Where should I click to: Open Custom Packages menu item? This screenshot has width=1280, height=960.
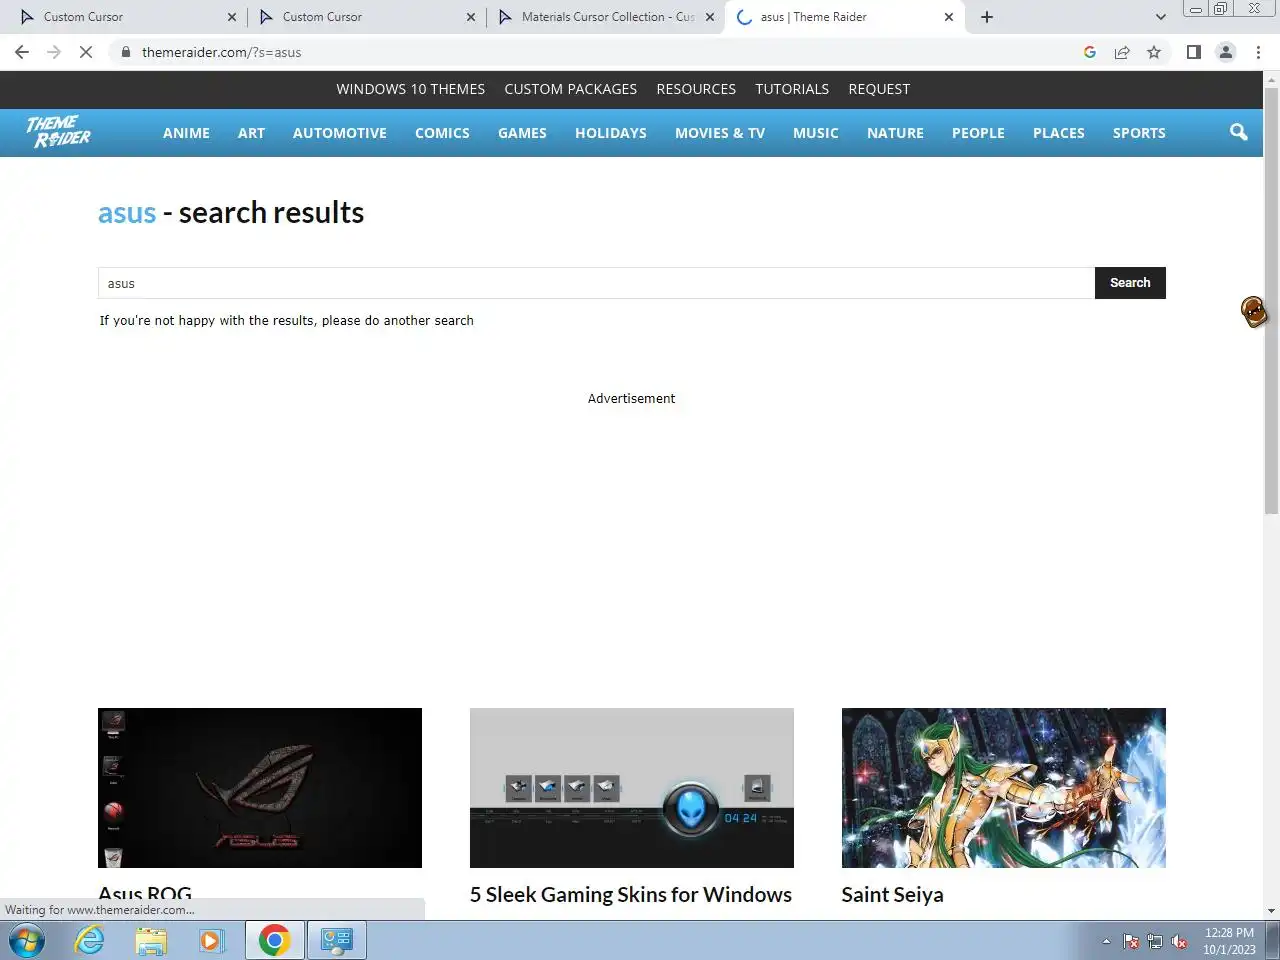[570, 89]
